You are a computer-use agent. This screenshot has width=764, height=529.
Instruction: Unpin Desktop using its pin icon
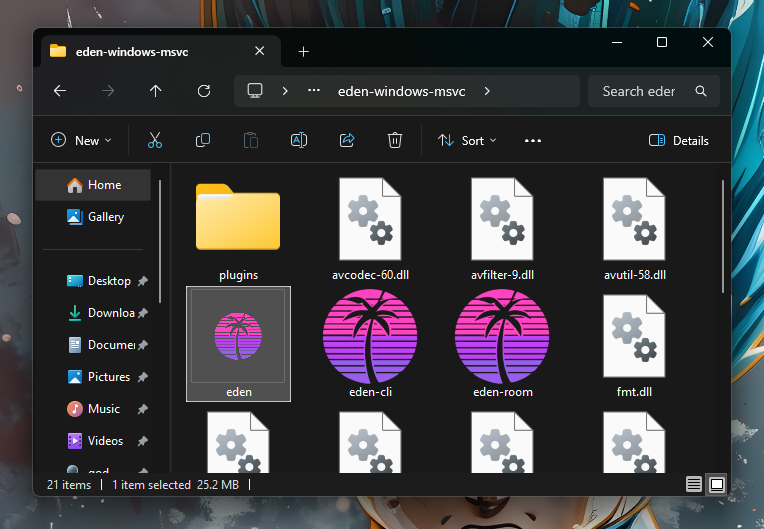pos(142,281)
